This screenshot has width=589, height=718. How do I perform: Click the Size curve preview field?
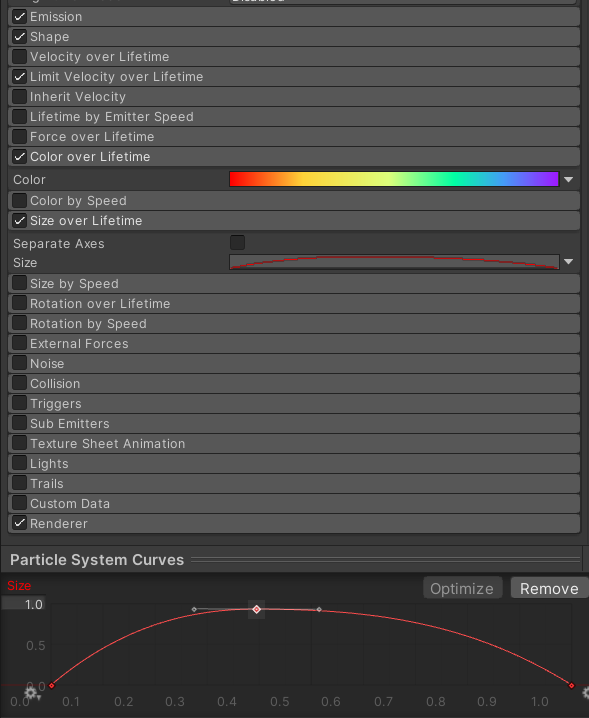click(394, 262)
